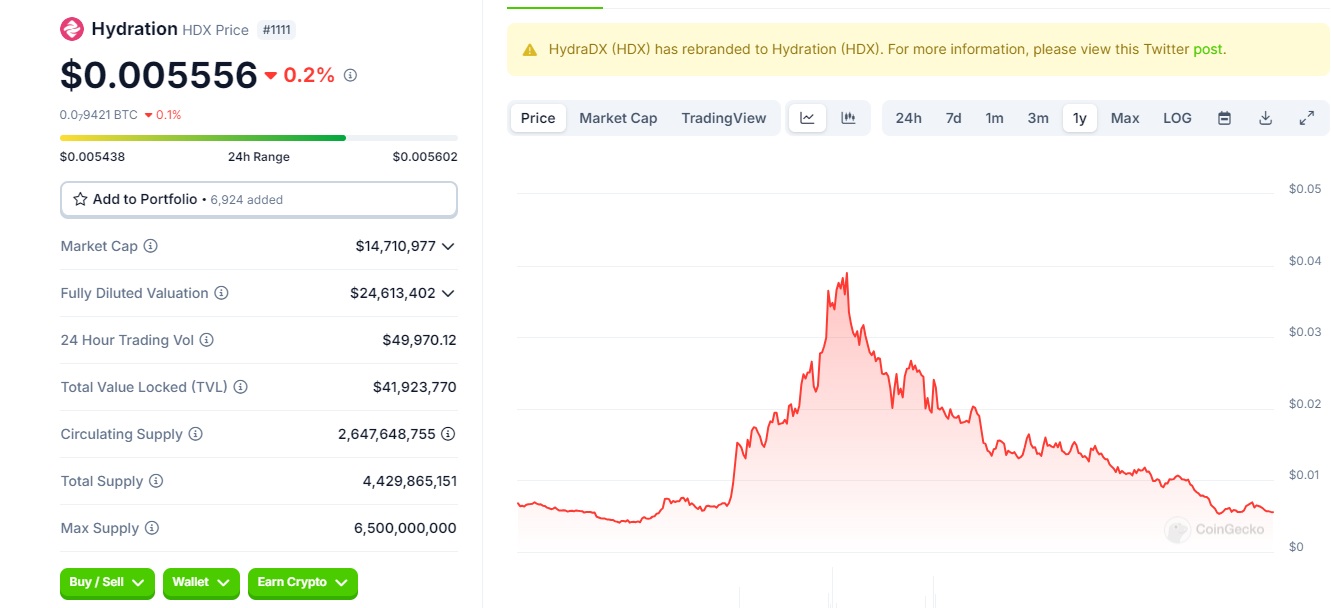Select the 24h time range
The width and height of the screenshot is (1331, 608).
pos(908,118)
